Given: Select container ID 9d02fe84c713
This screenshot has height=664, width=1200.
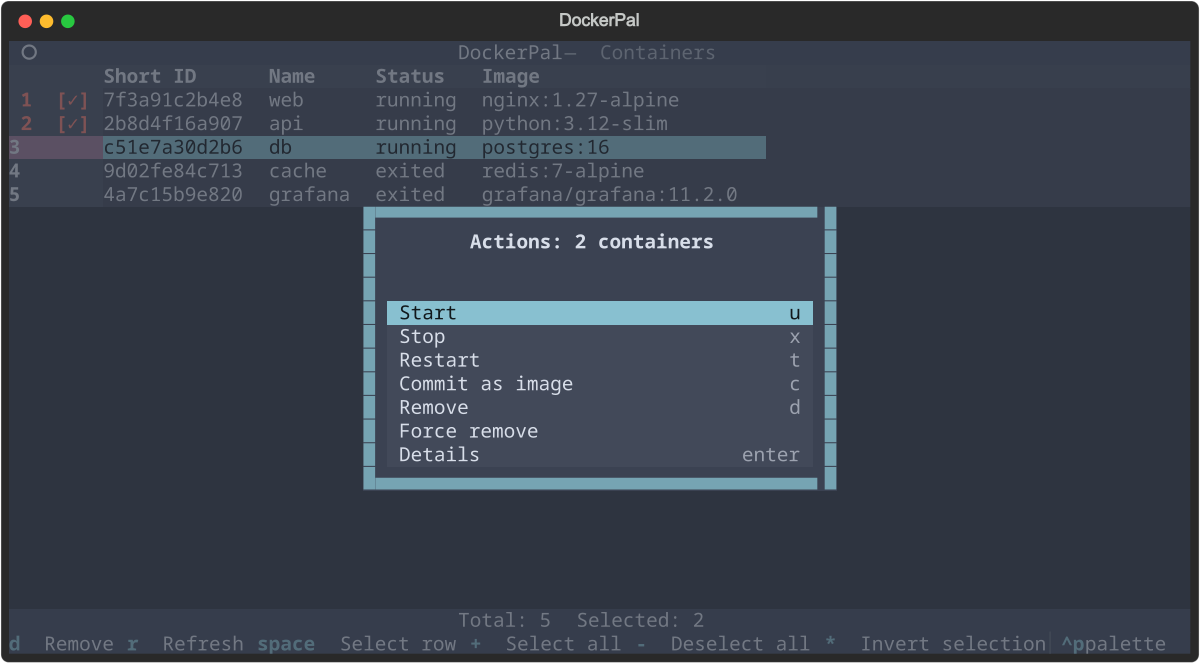Looking at the screenshot, I should [173, 171].
